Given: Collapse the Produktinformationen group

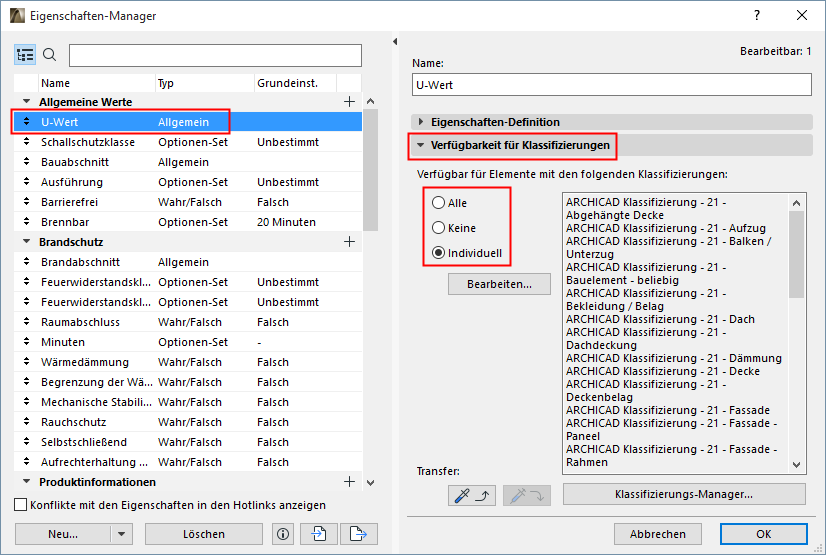Looking at the screenshot, I should 26,482.
